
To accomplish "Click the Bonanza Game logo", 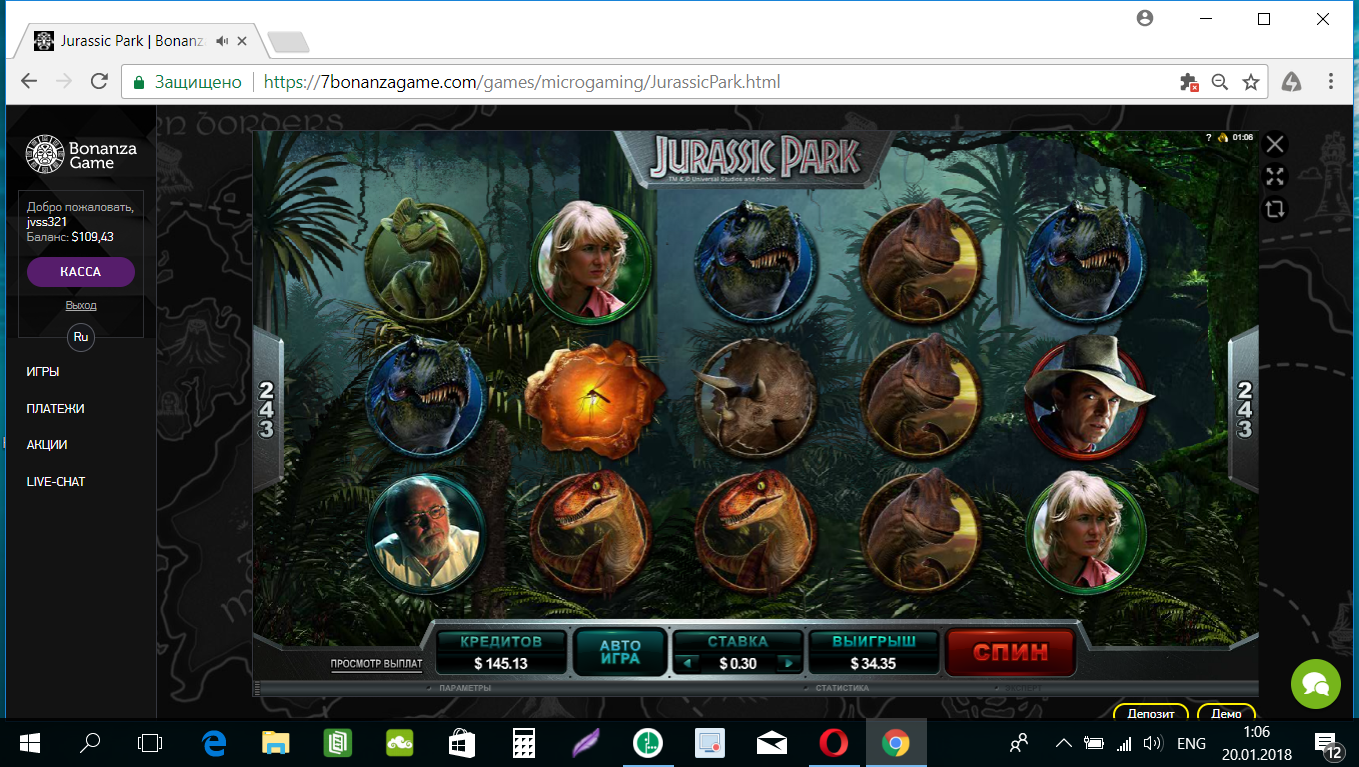I will click(x=81, y=155).
